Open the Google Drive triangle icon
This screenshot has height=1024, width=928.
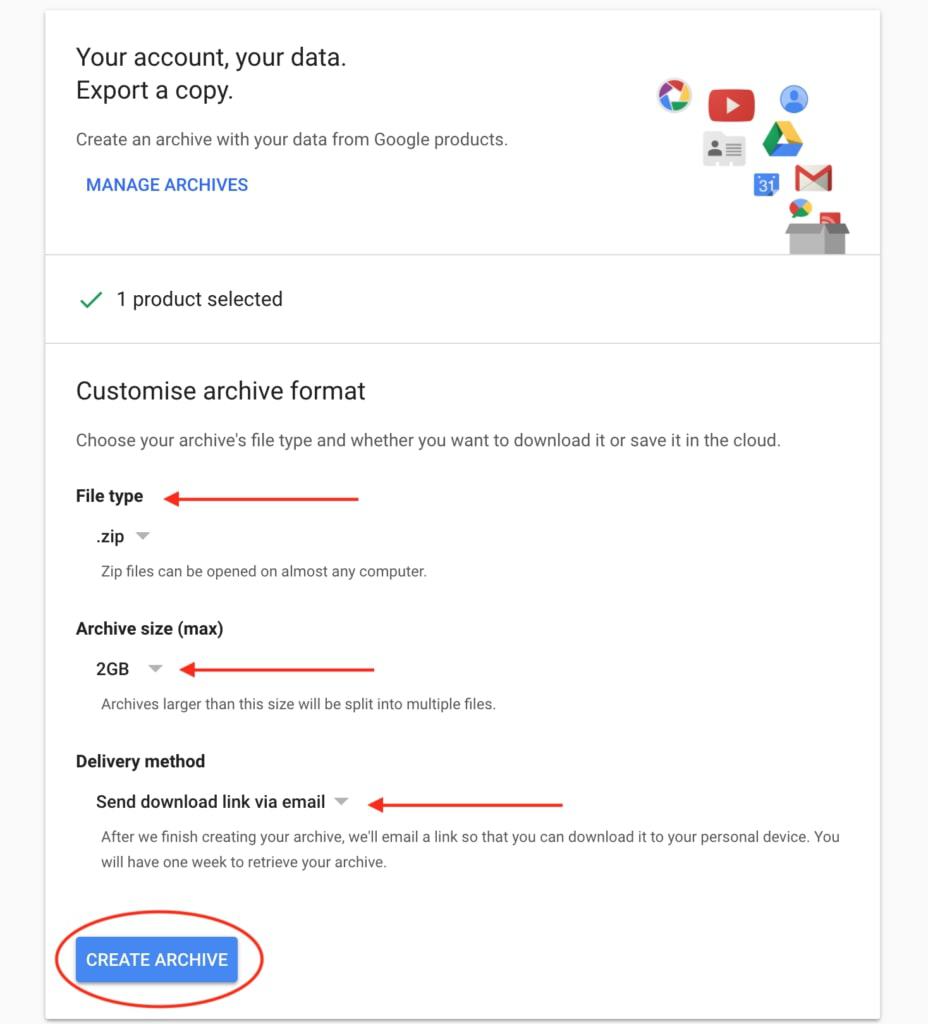tap(782, 139)
